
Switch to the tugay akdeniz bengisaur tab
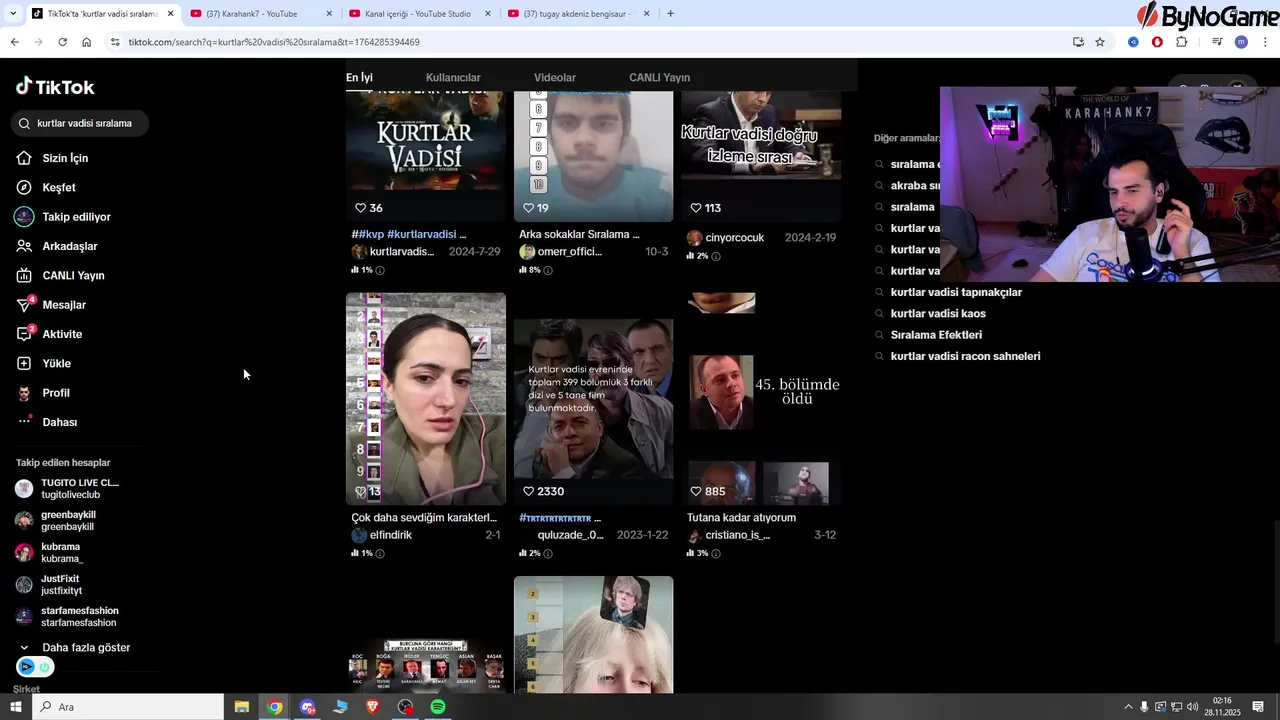578,14
